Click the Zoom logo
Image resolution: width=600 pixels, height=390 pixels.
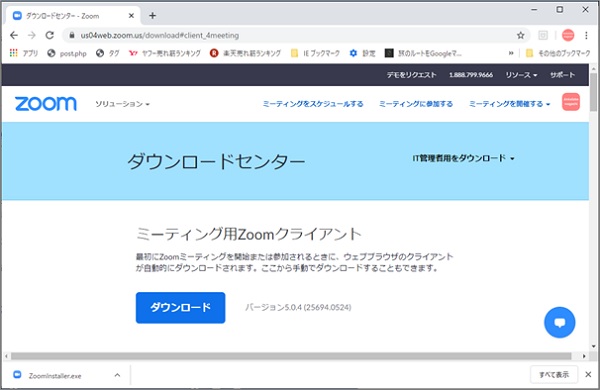point(46,104)
